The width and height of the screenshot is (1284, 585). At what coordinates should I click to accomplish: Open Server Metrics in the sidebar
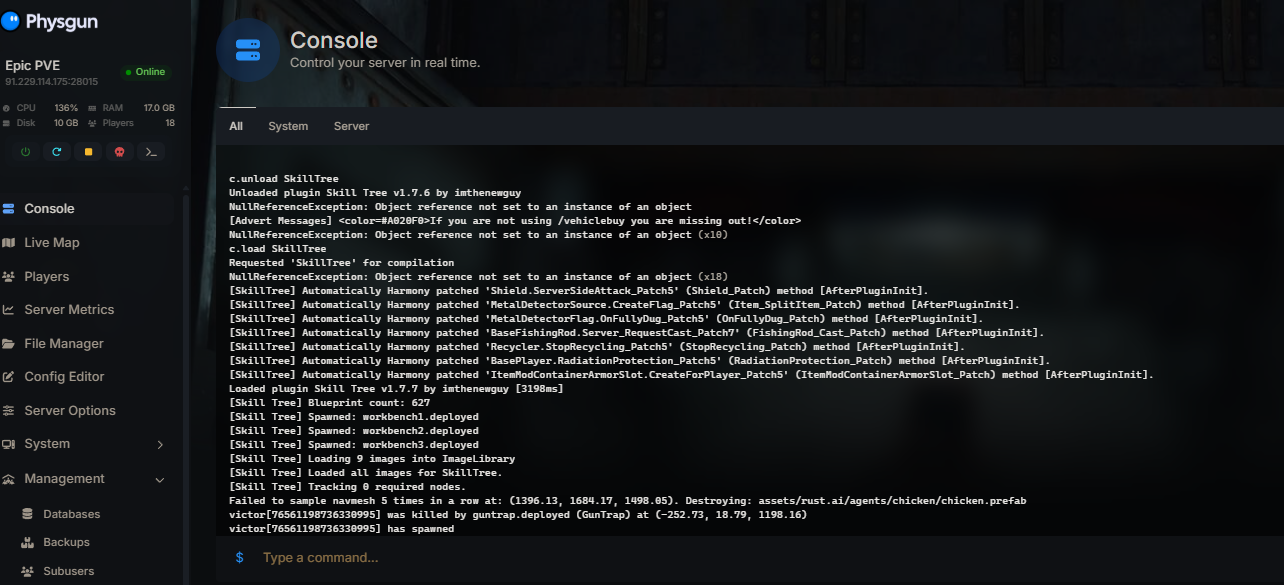pos(69,310)
